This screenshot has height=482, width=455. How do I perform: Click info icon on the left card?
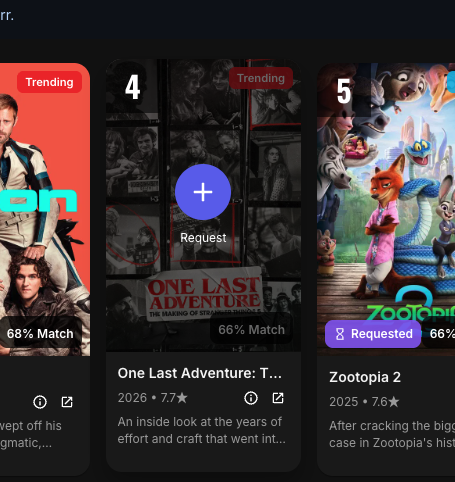[x=40, y=402]
